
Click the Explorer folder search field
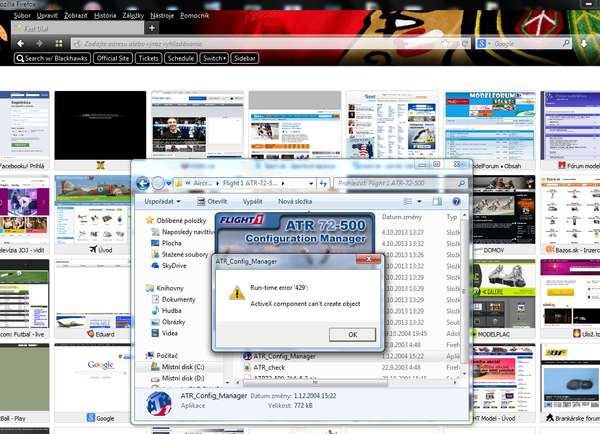tap(401, 183)
